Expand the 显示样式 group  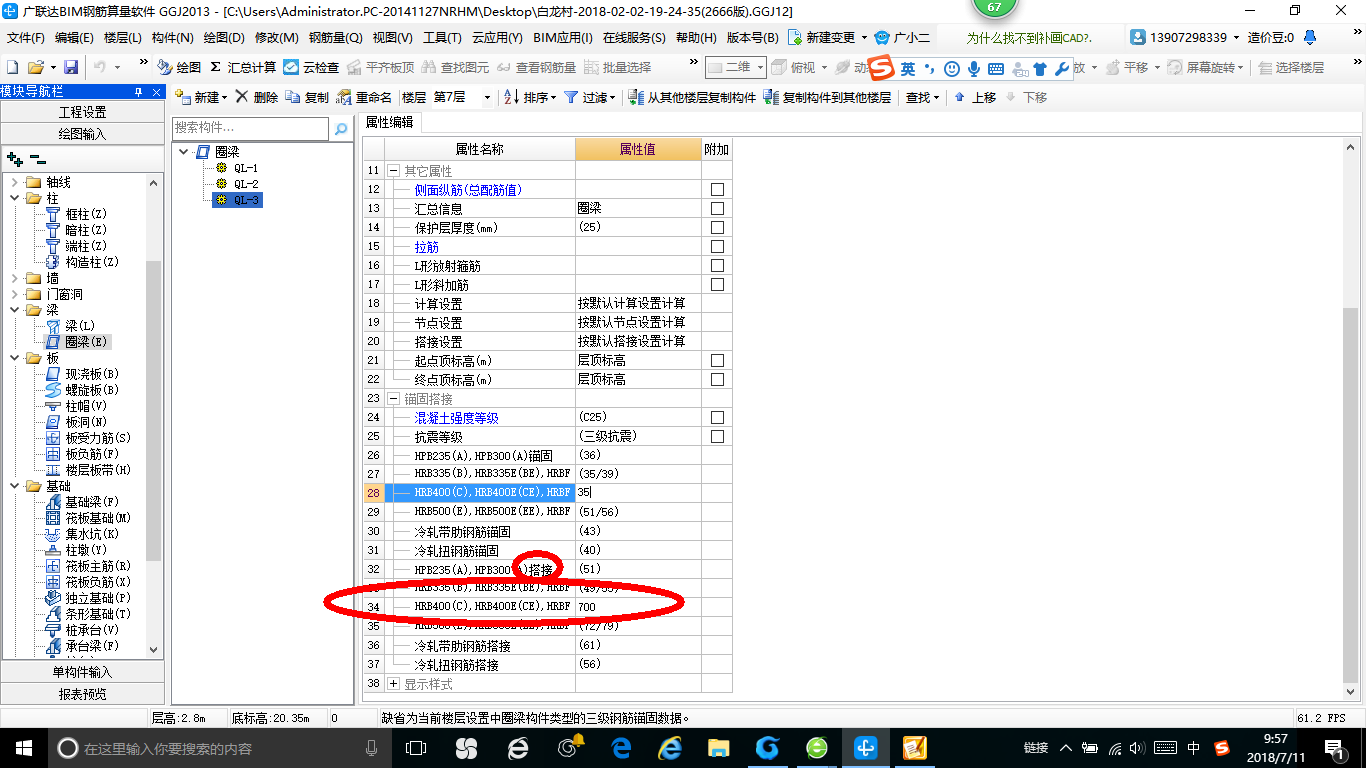point(393,684)
